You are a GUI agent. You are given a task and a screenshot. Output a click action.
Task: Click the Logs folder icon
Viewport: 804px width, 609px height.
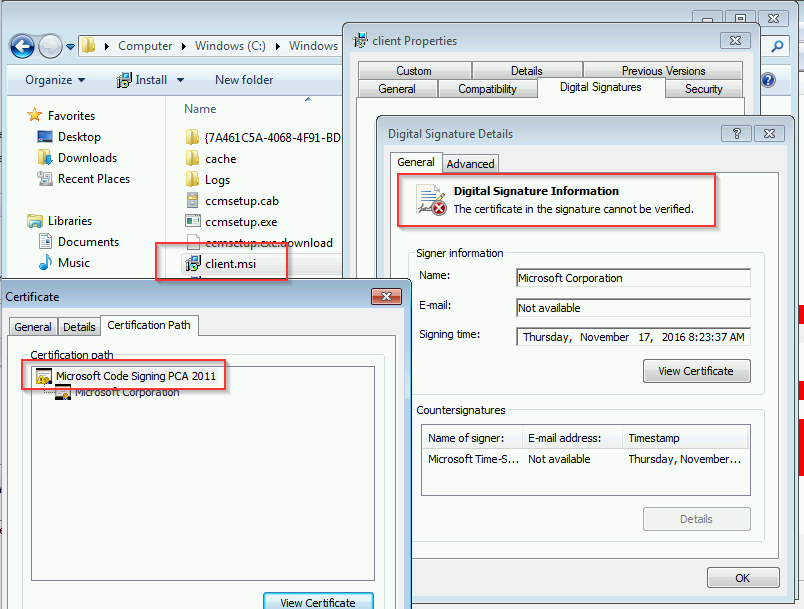193,179
